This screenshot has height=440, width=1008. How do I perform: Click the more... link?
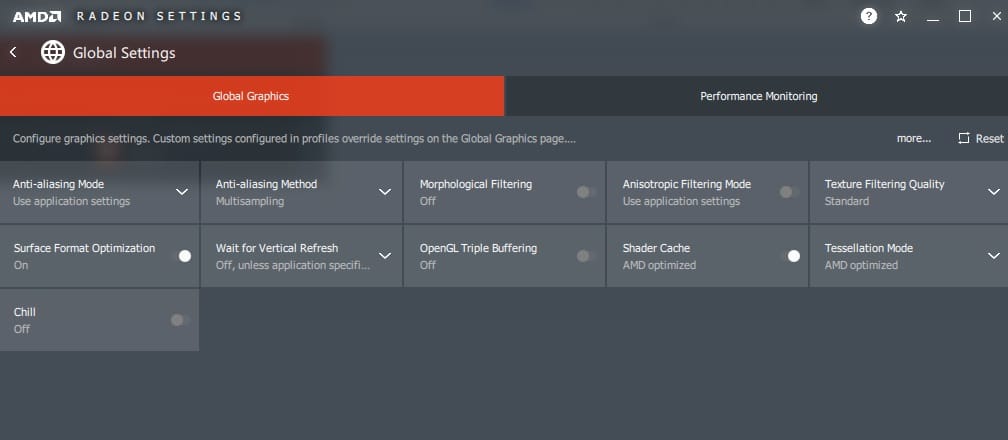913,138
